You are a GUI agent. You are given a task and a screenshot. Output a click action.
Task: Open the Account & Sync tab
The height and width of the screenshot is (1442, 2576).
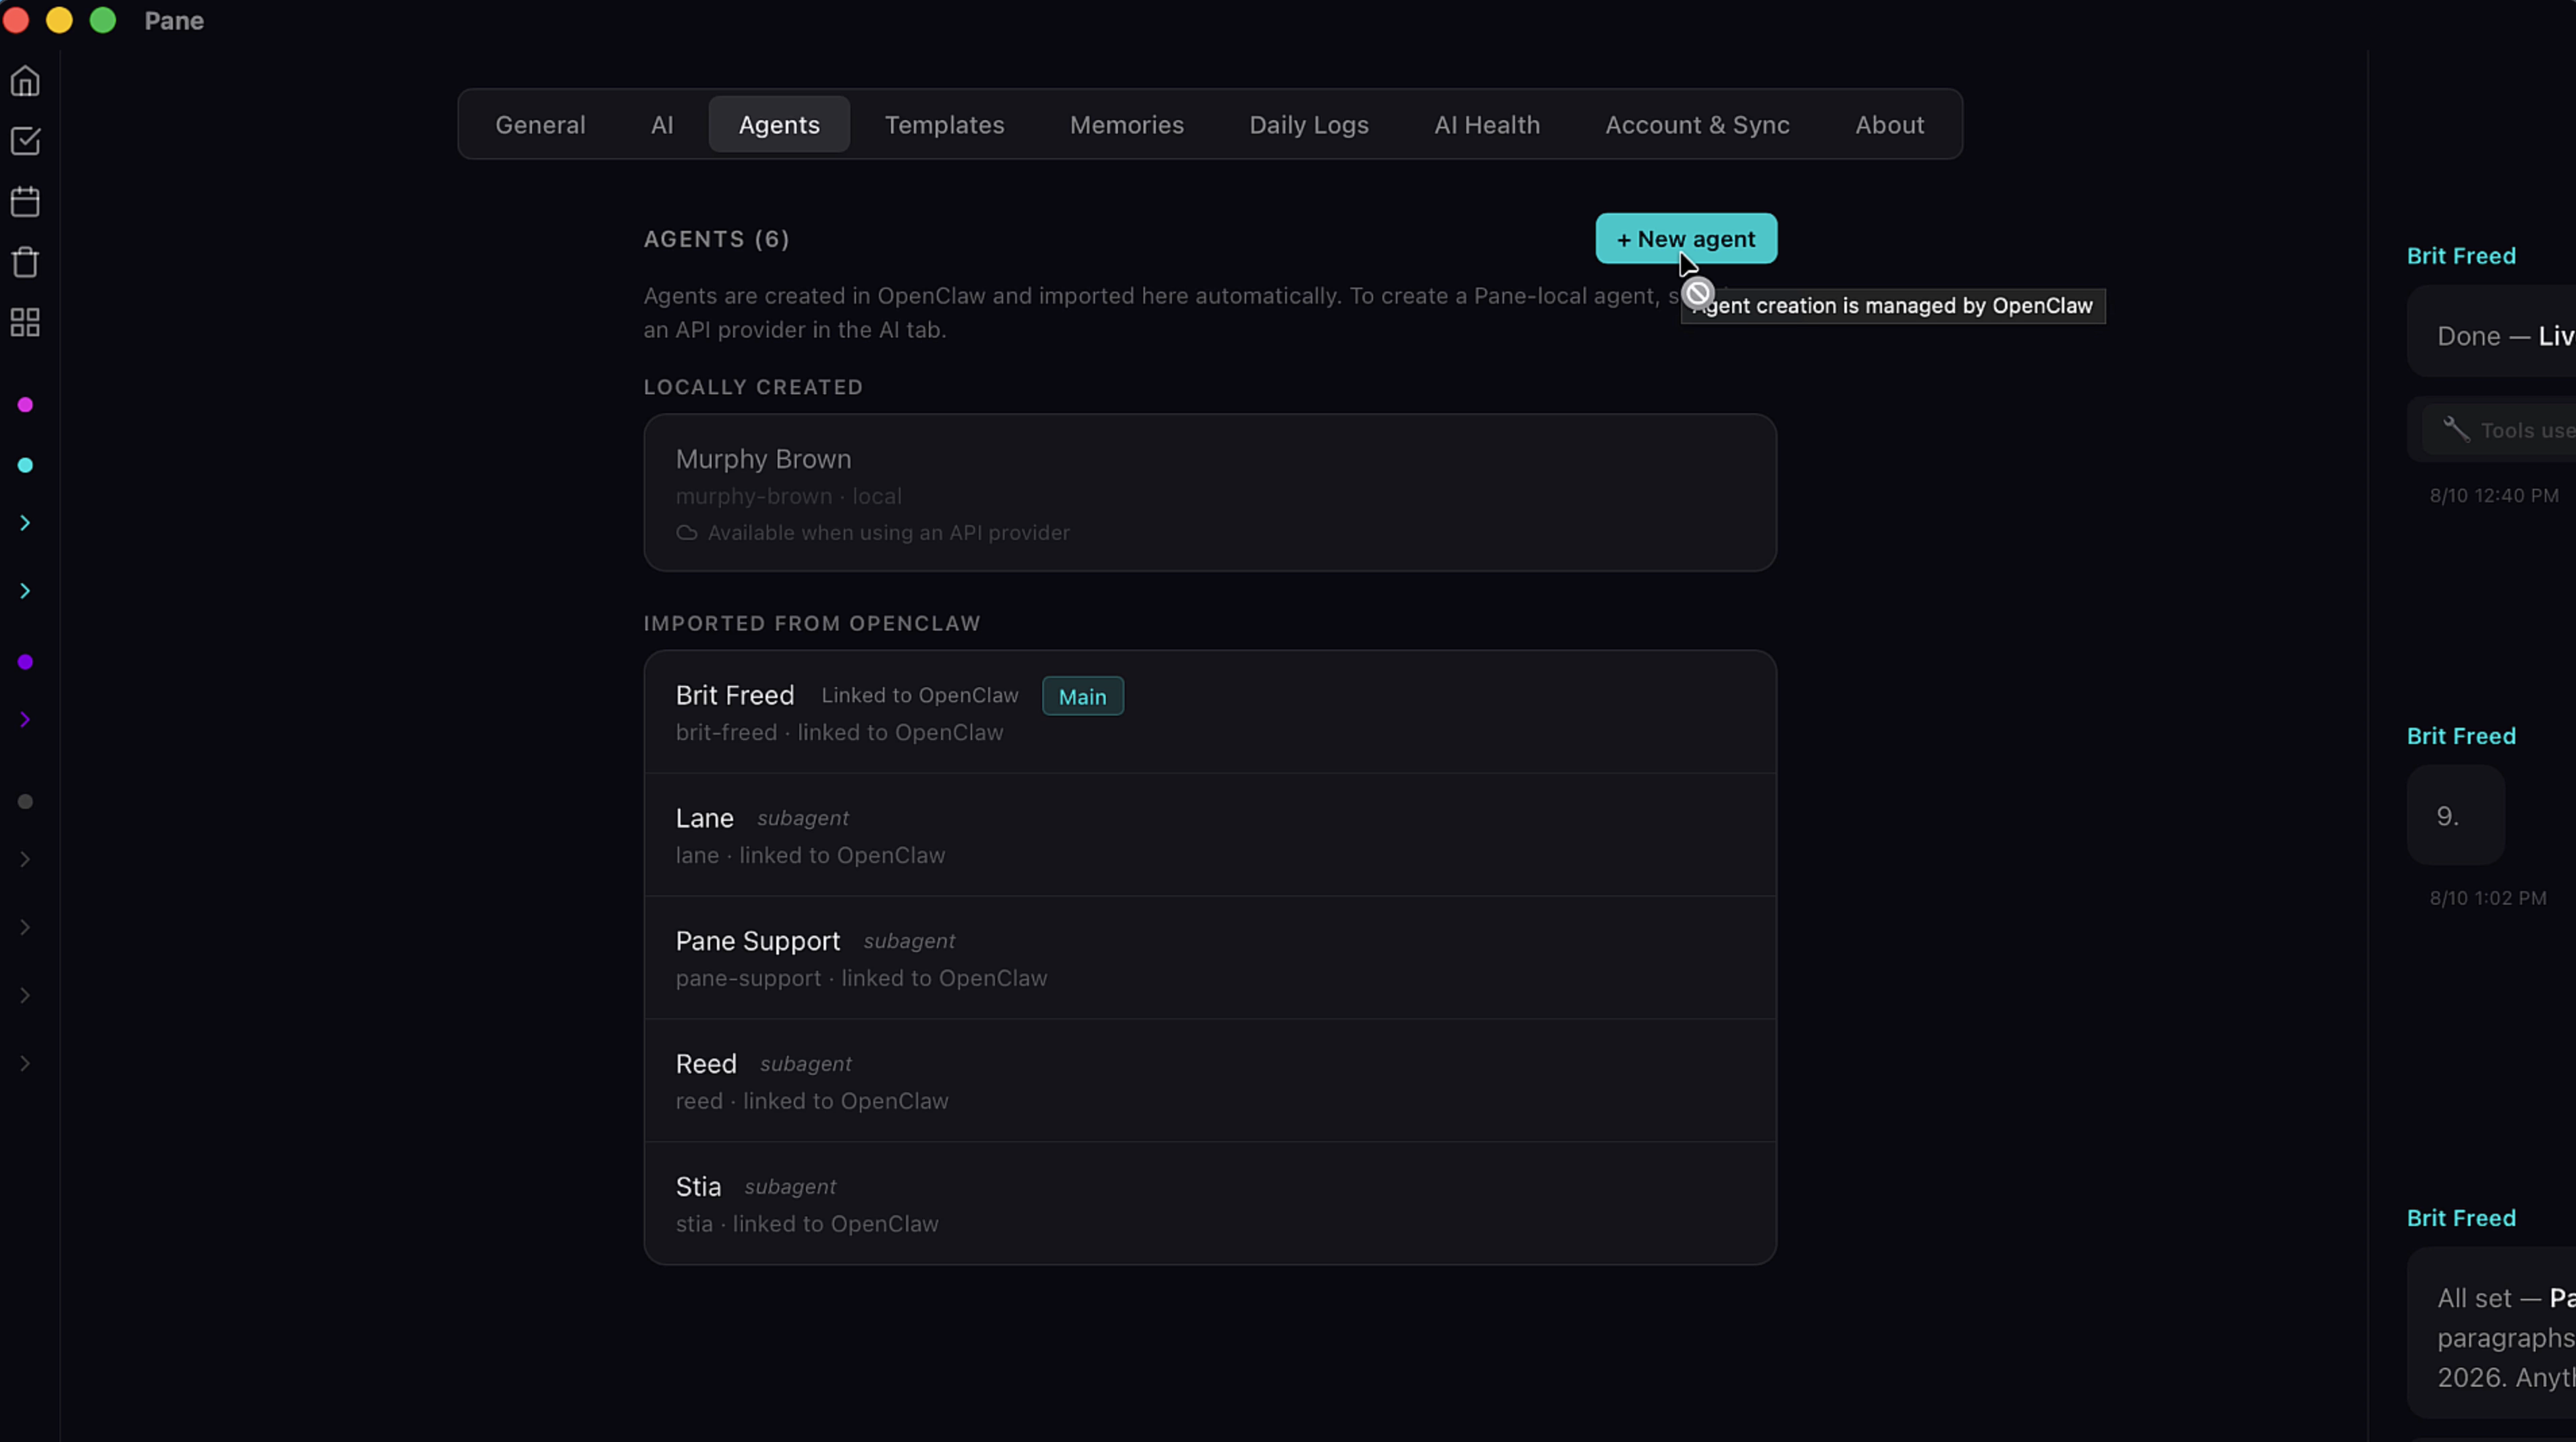[x=1697, y=124]
